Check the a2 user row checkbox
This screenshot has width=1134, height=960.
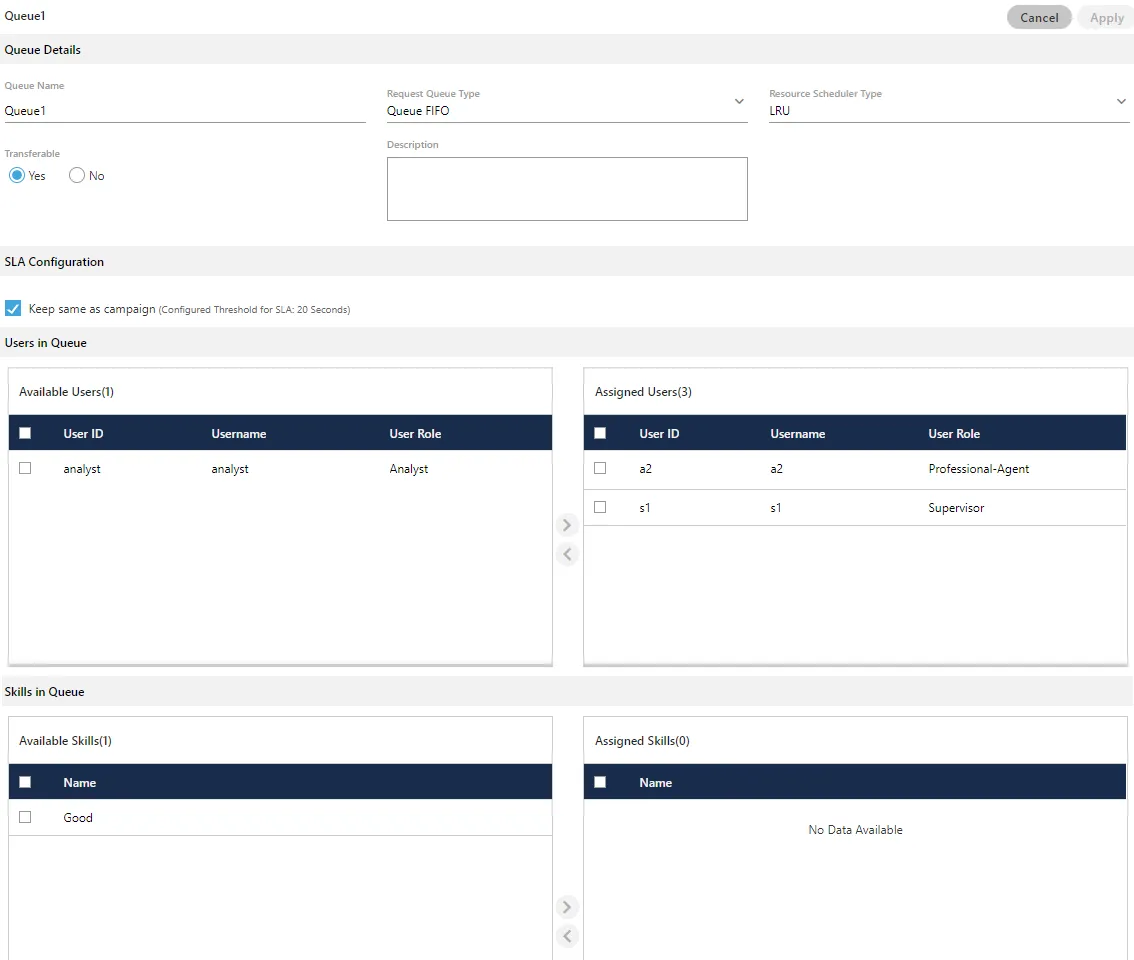pos(600,468)
